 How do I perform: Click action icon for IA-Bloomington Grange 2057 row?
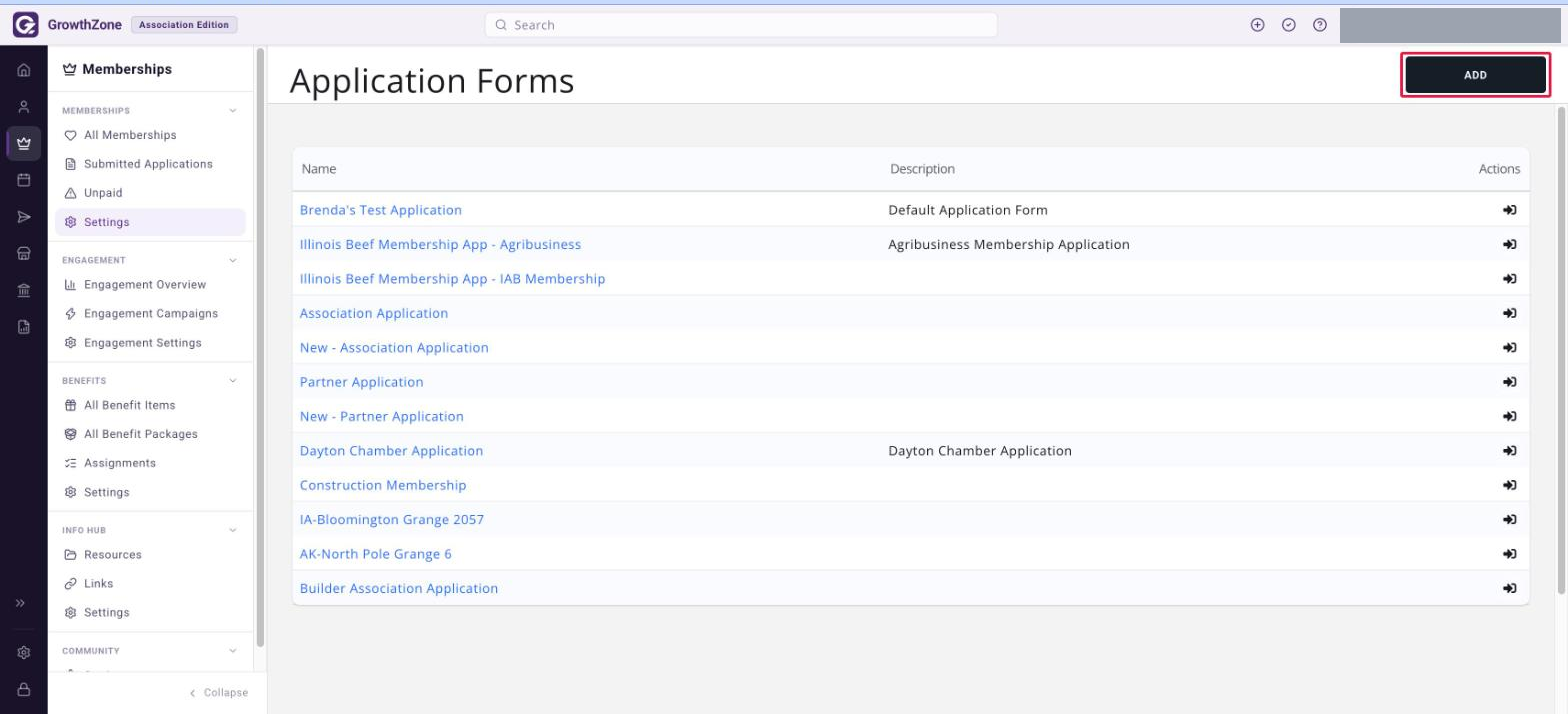coord(1510,520)
